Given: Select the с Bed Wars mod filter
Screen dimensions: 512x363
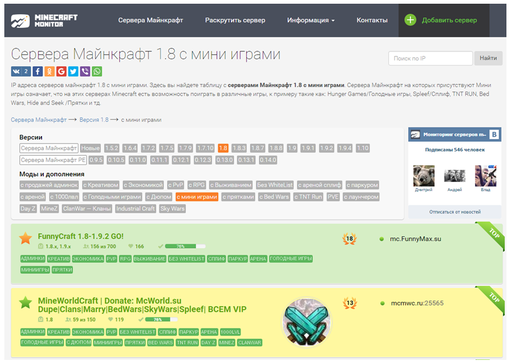Looking at the screenshot, I should (274, 197).
